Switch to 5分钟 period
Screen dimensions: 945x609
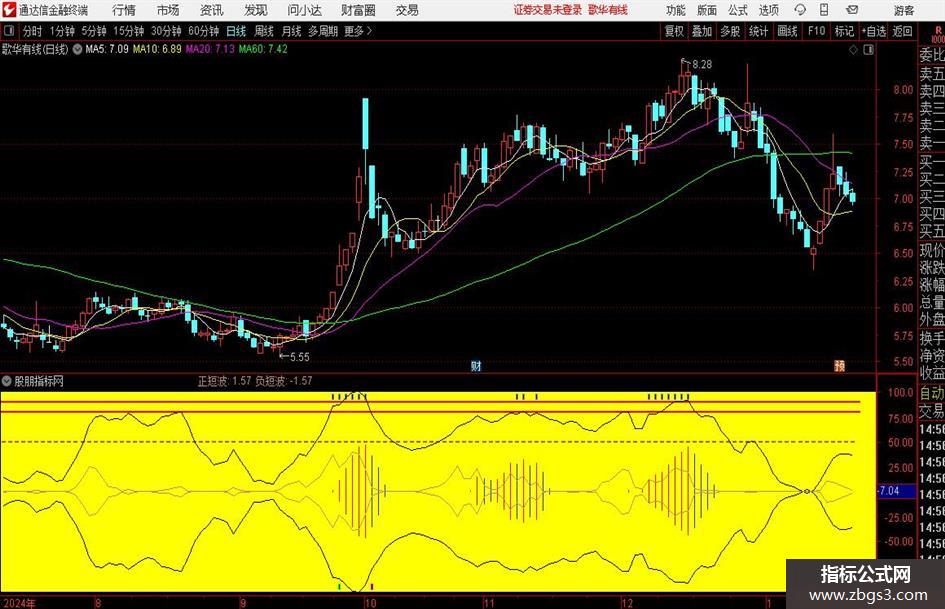pyautogui.click(x=94, y=31)
